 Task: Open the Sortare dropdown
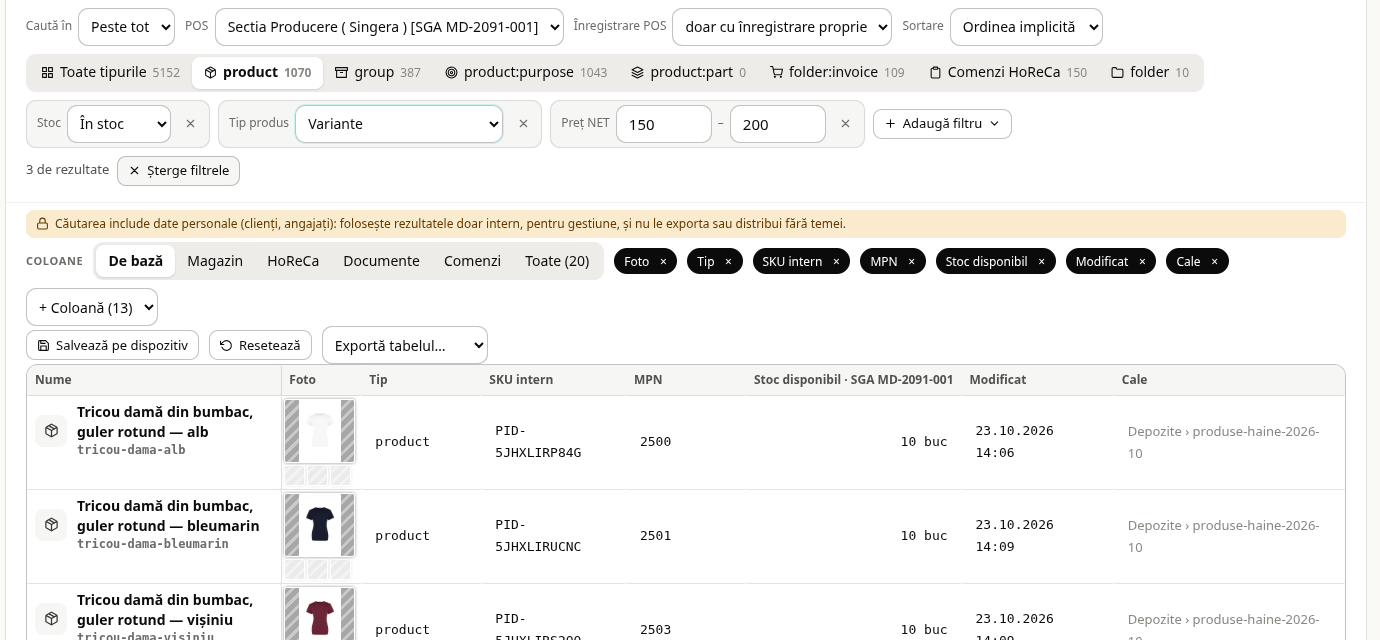tap(1026, 27)
